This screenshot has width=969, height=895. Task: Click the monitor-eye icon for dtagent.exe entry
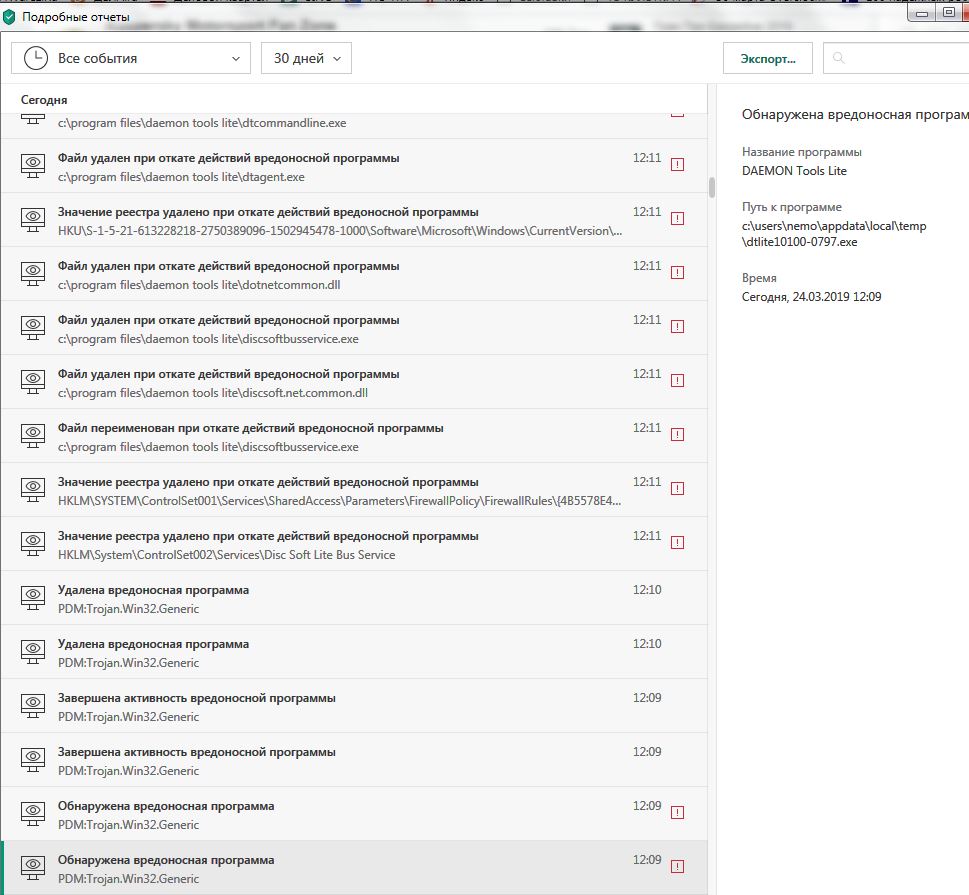pos(34,165)
